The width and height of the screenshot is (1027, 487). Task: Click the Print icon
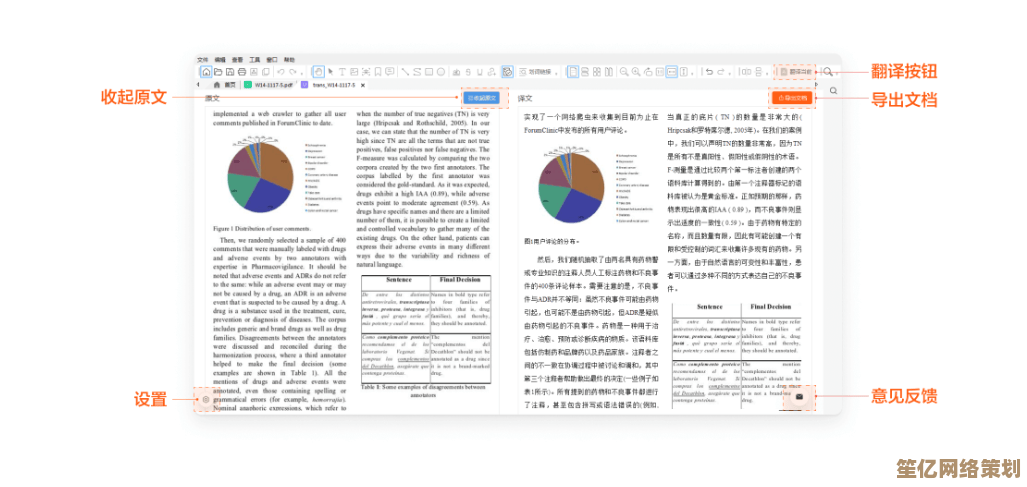[x=241, y=72]
